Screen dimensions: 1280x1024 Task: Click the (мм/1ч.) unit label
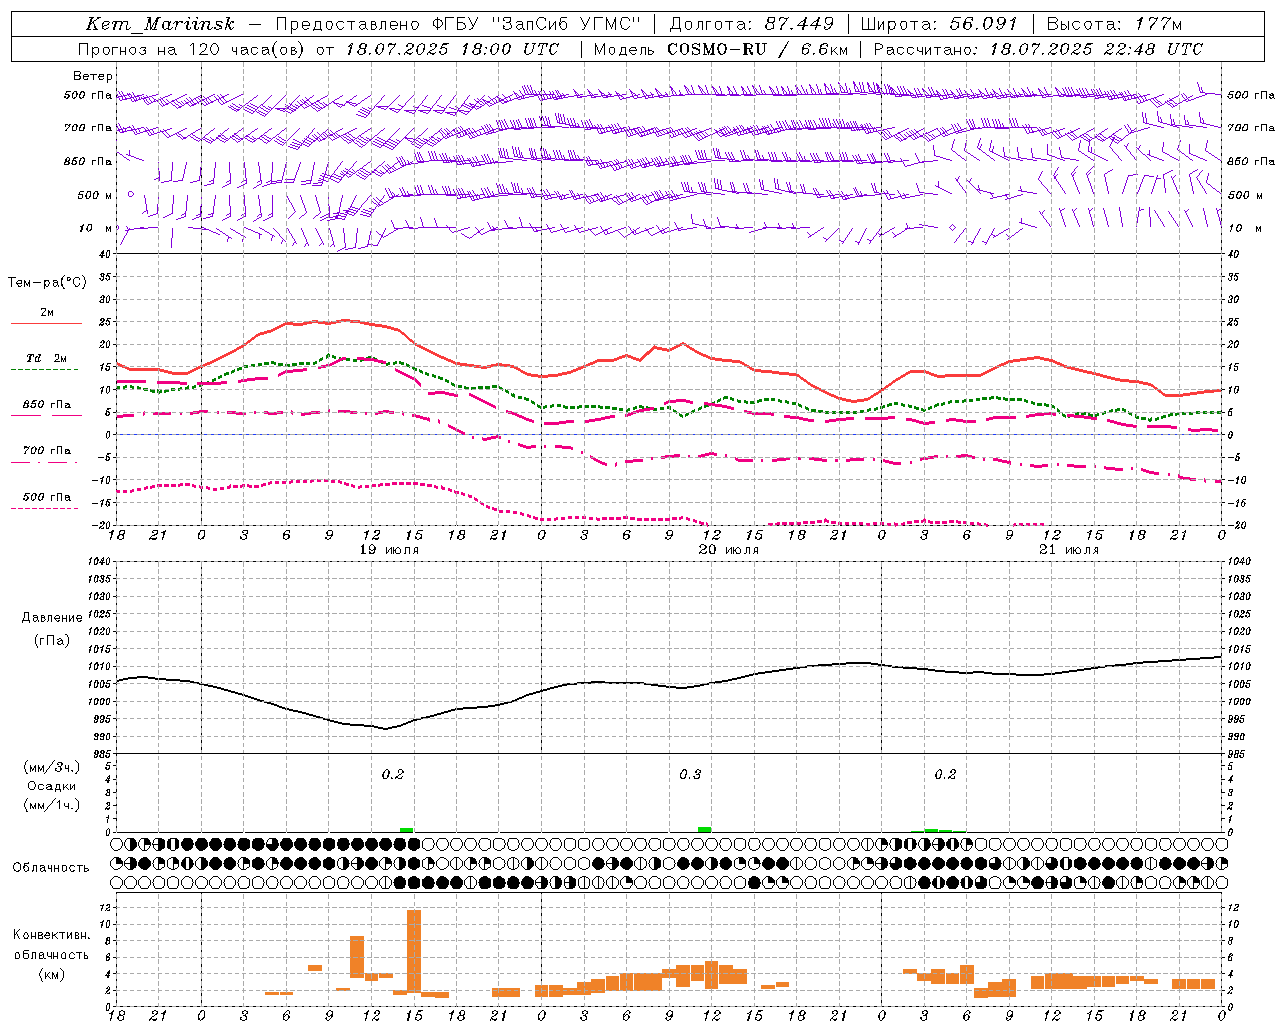(52, 805)
